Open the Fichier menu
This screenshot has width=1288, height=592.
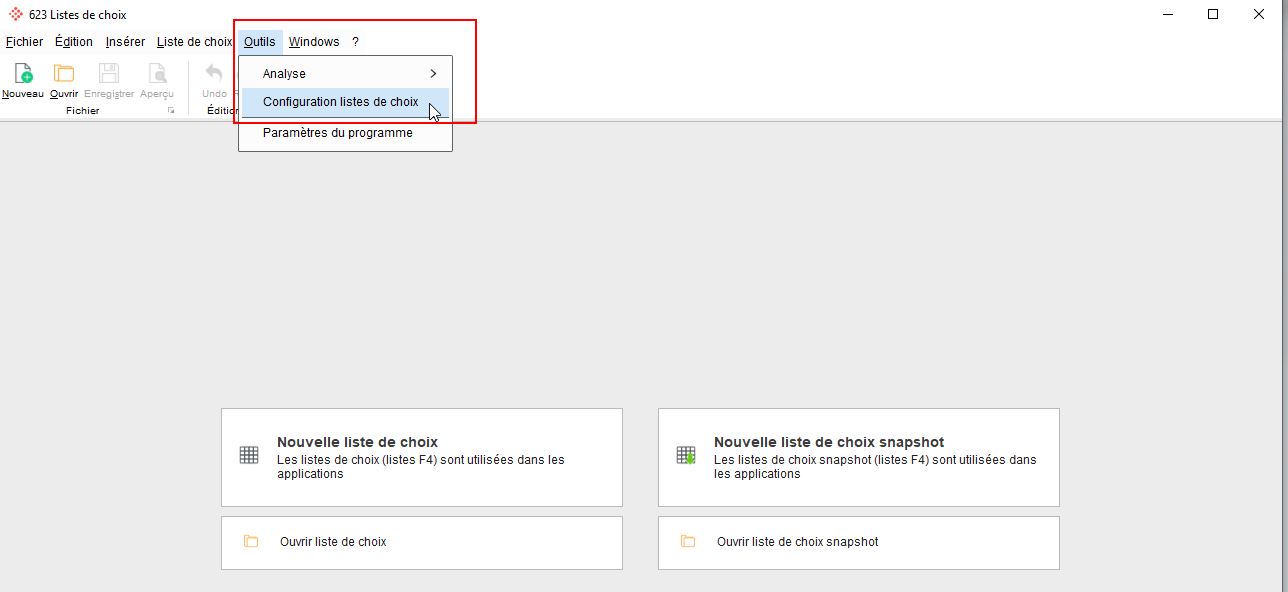pos(24,42)
